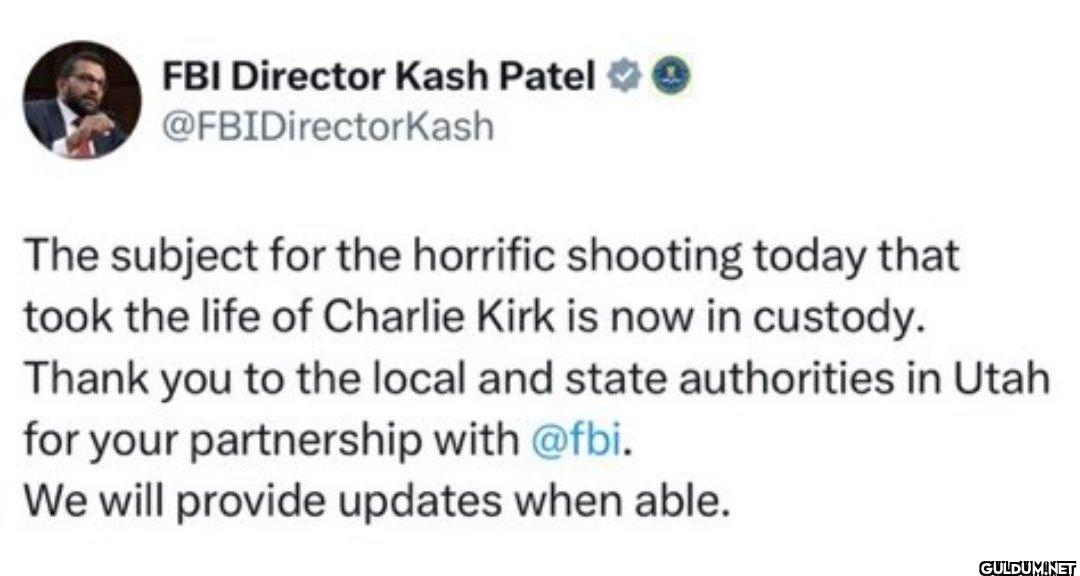This screenshot has width=1080, height=576.
Task: Click the tweet line starting "The subject for"
Action: 490,257
